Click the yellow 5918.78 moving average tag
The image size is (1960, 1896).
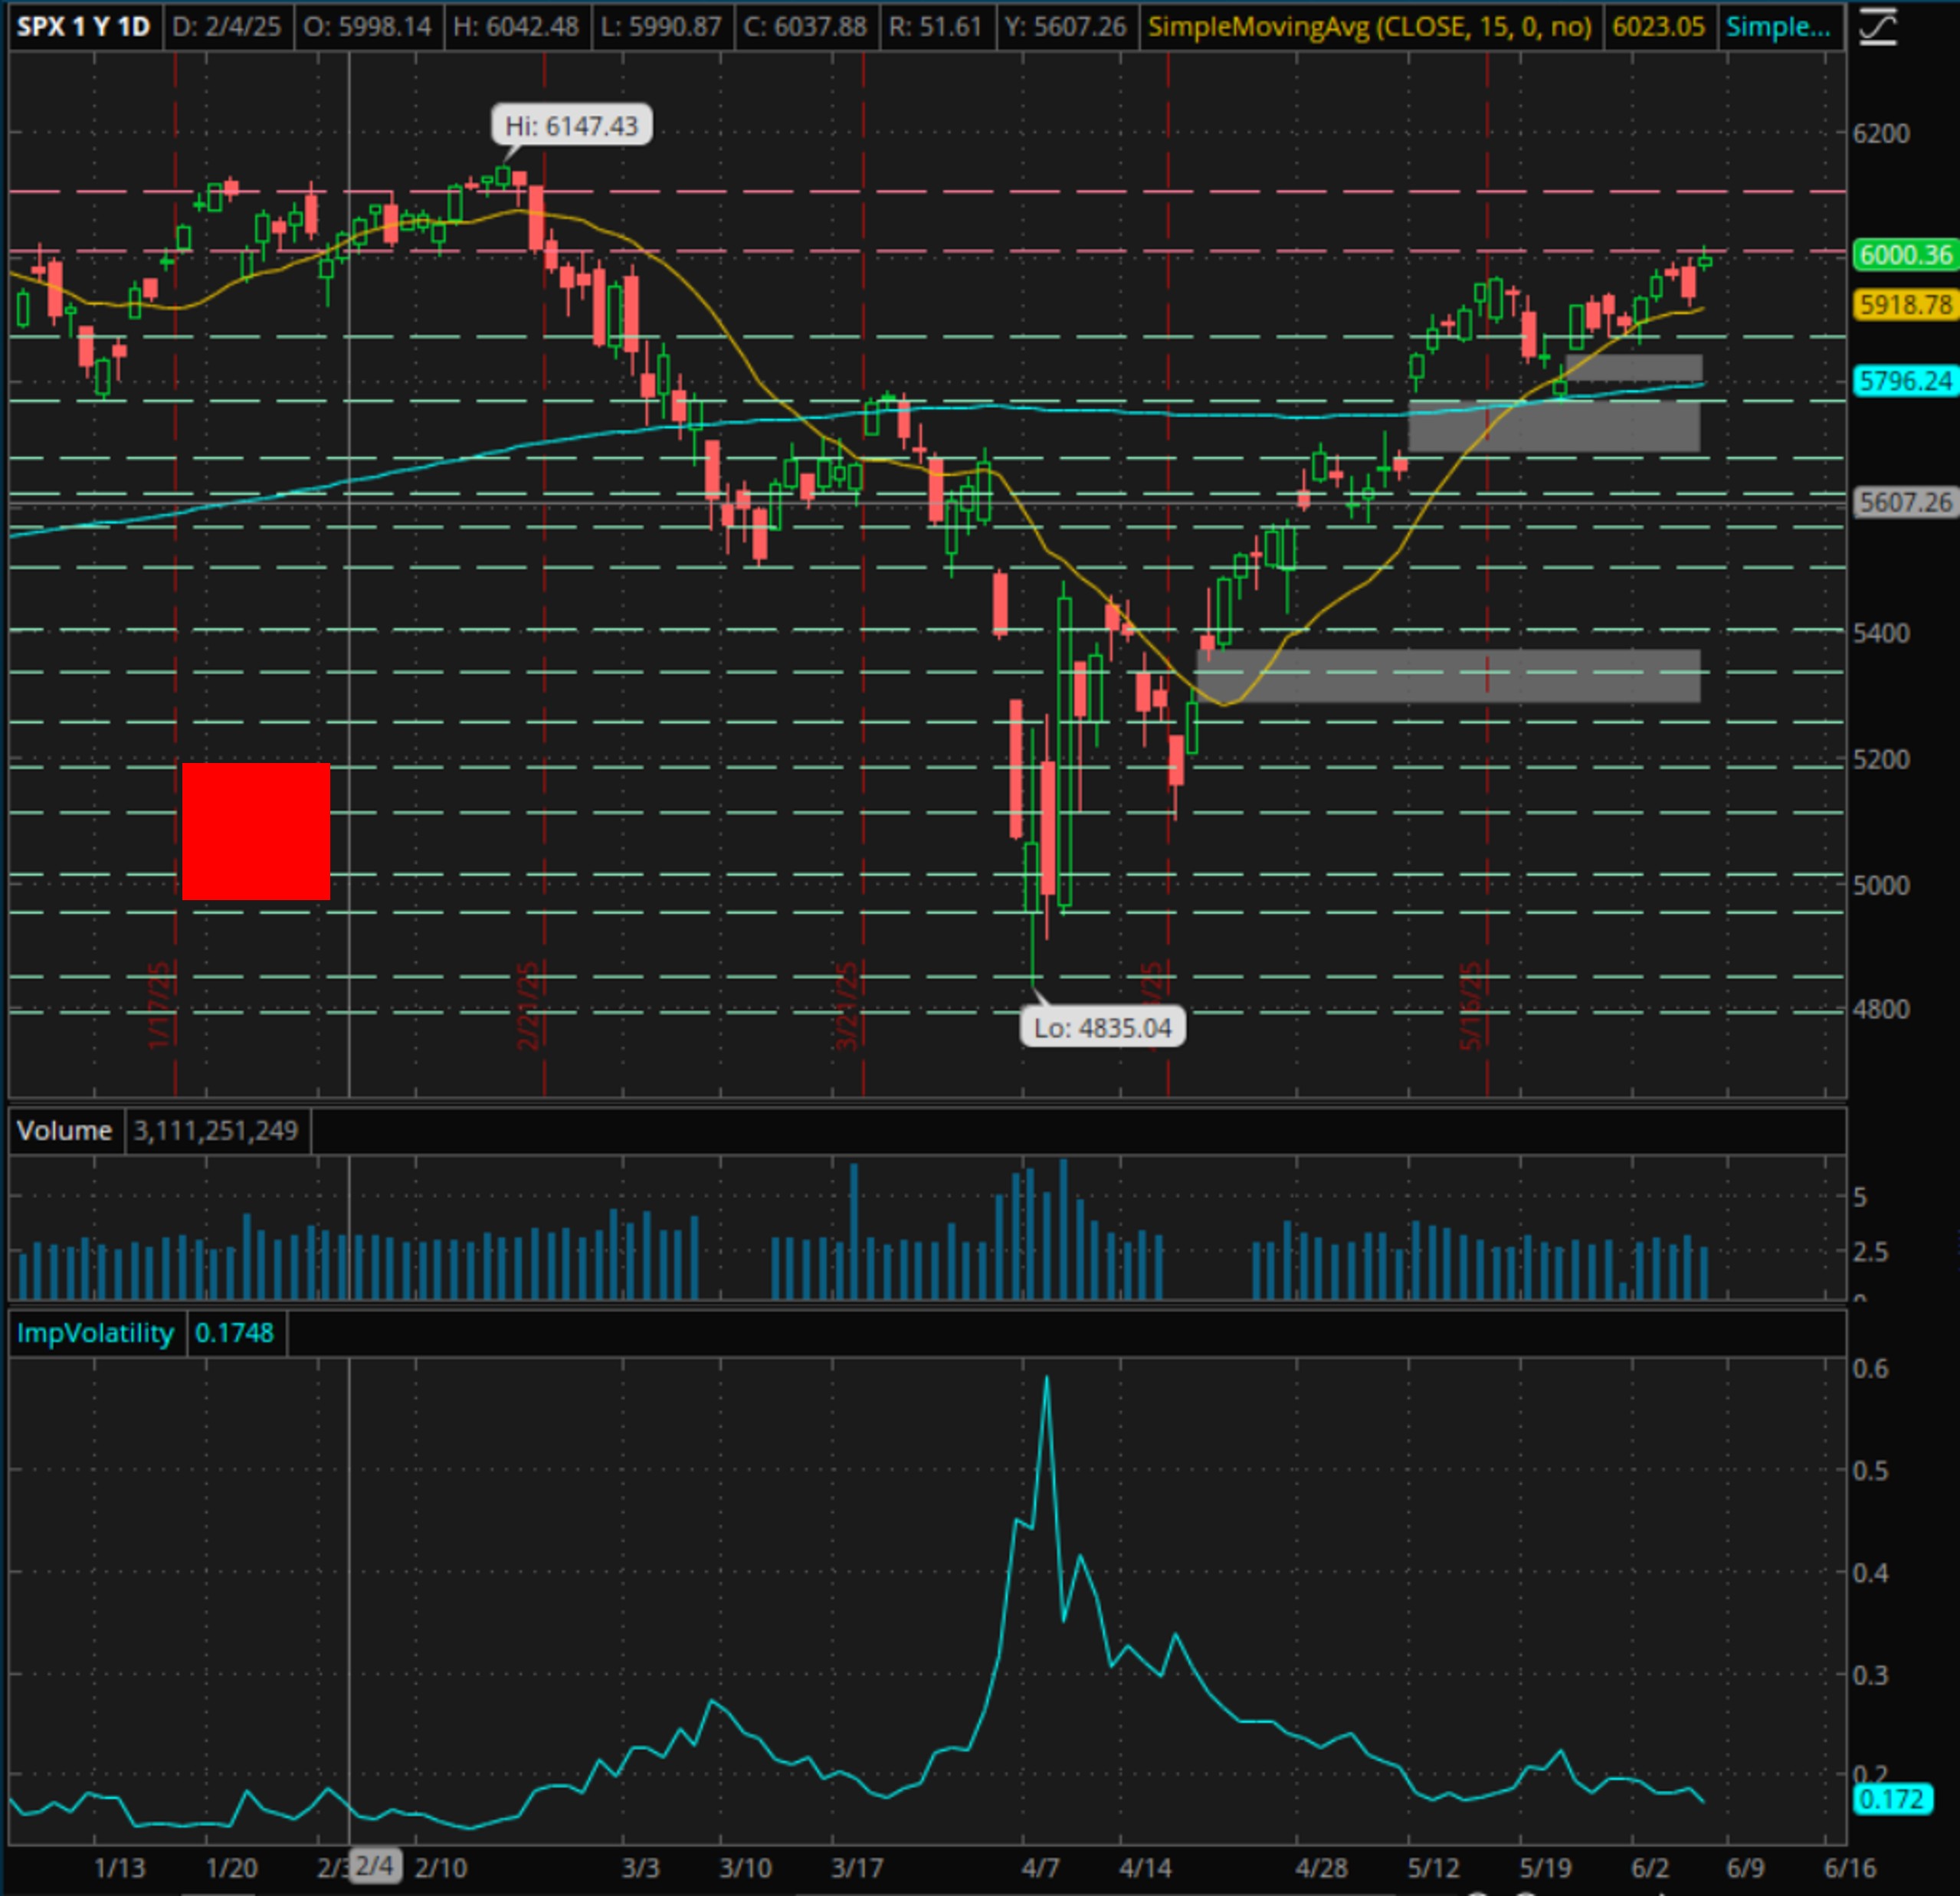[x=1905, y=305]
